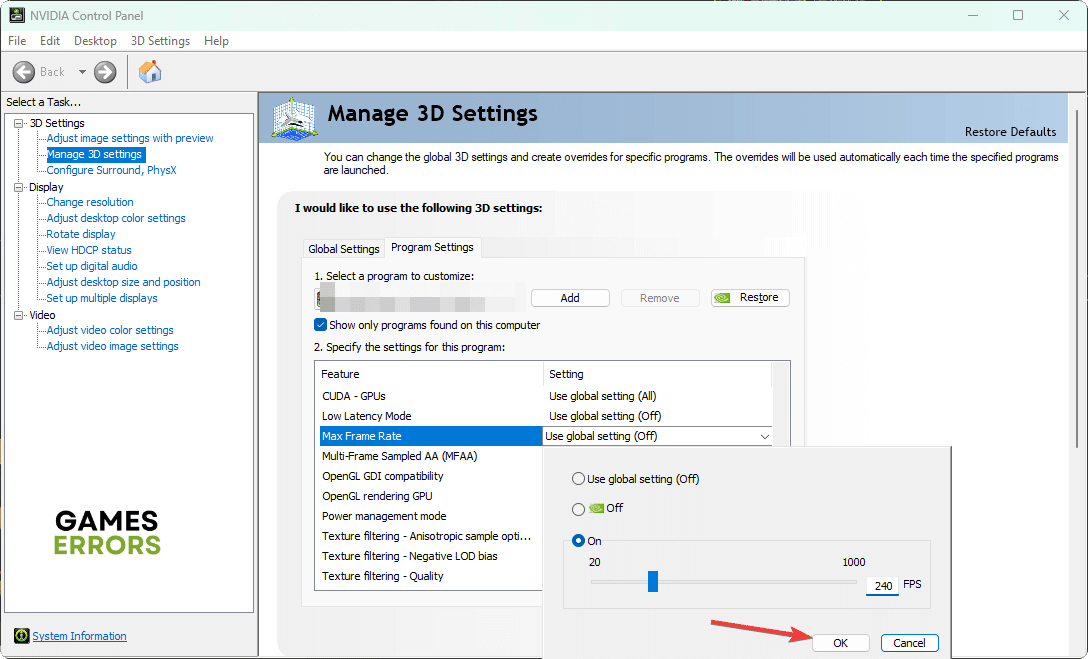Click the Max Frame Rate slider handle

click(653, 582)
